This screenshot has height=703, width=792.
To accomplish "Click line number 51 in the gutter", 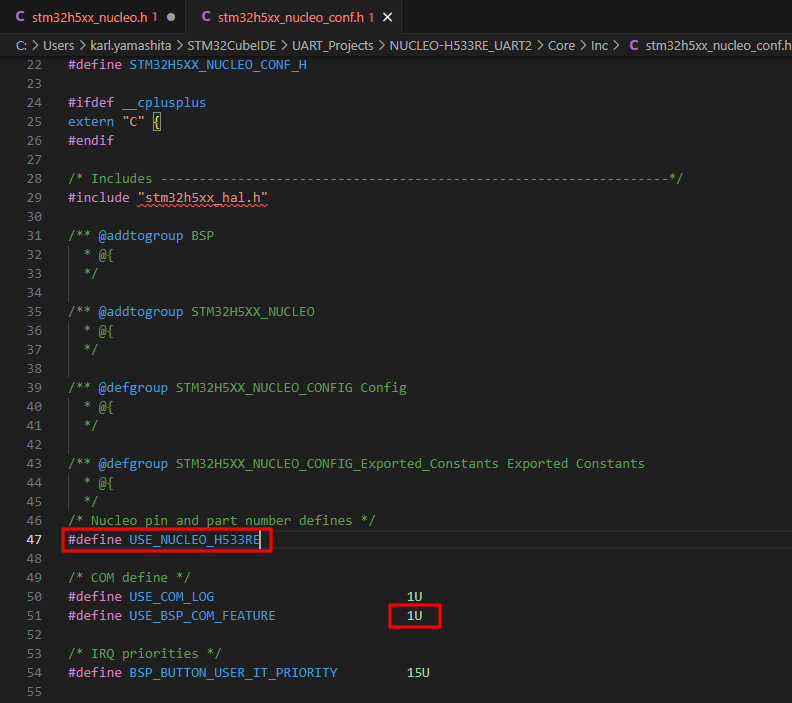I will [x=34, y=616].
